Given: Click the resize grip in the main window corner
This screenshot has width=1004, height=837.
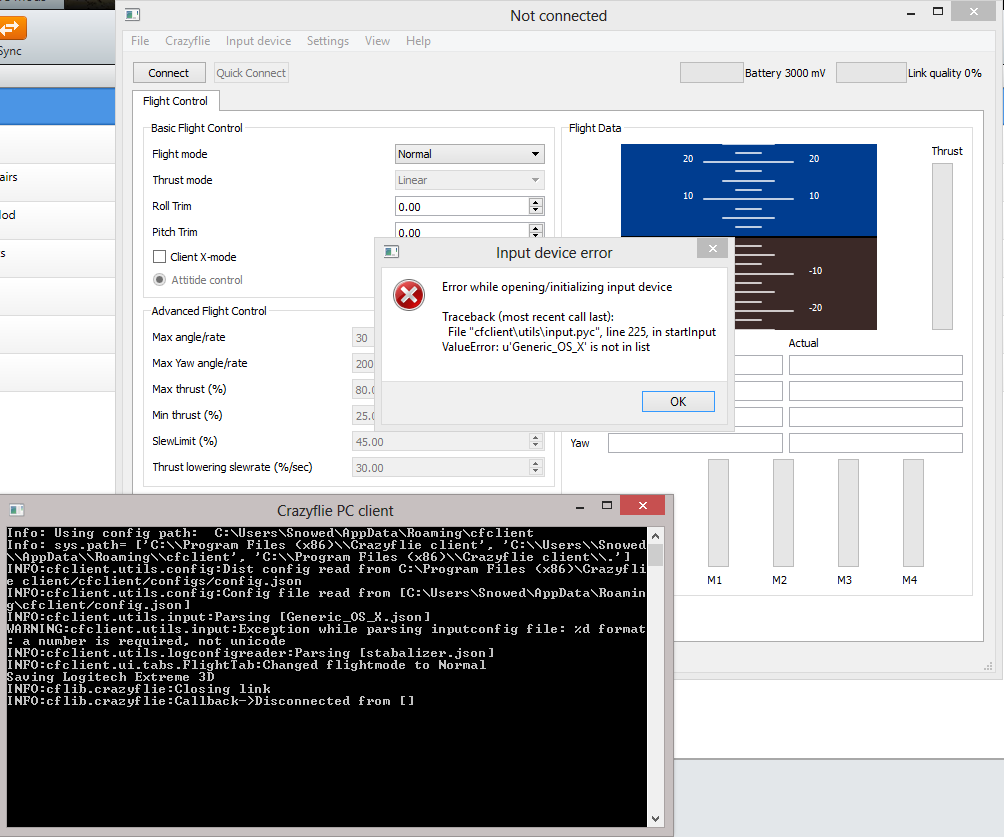Looking at the screenshot, I should click(988, 667).
